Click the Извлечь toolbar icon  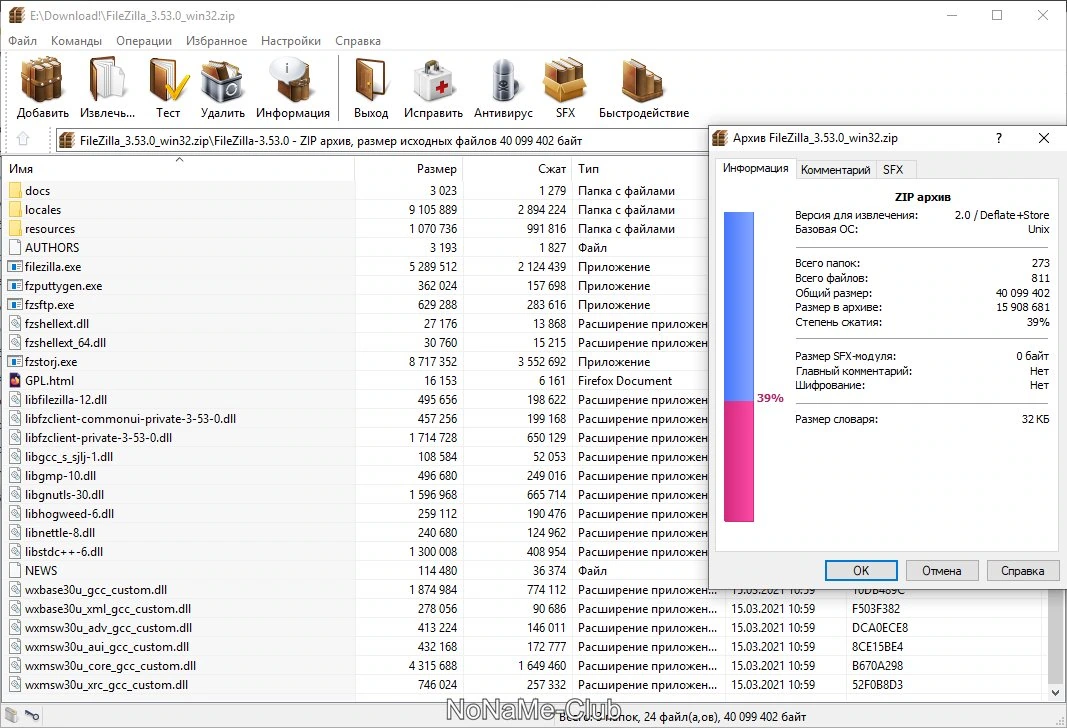(107, 80)
